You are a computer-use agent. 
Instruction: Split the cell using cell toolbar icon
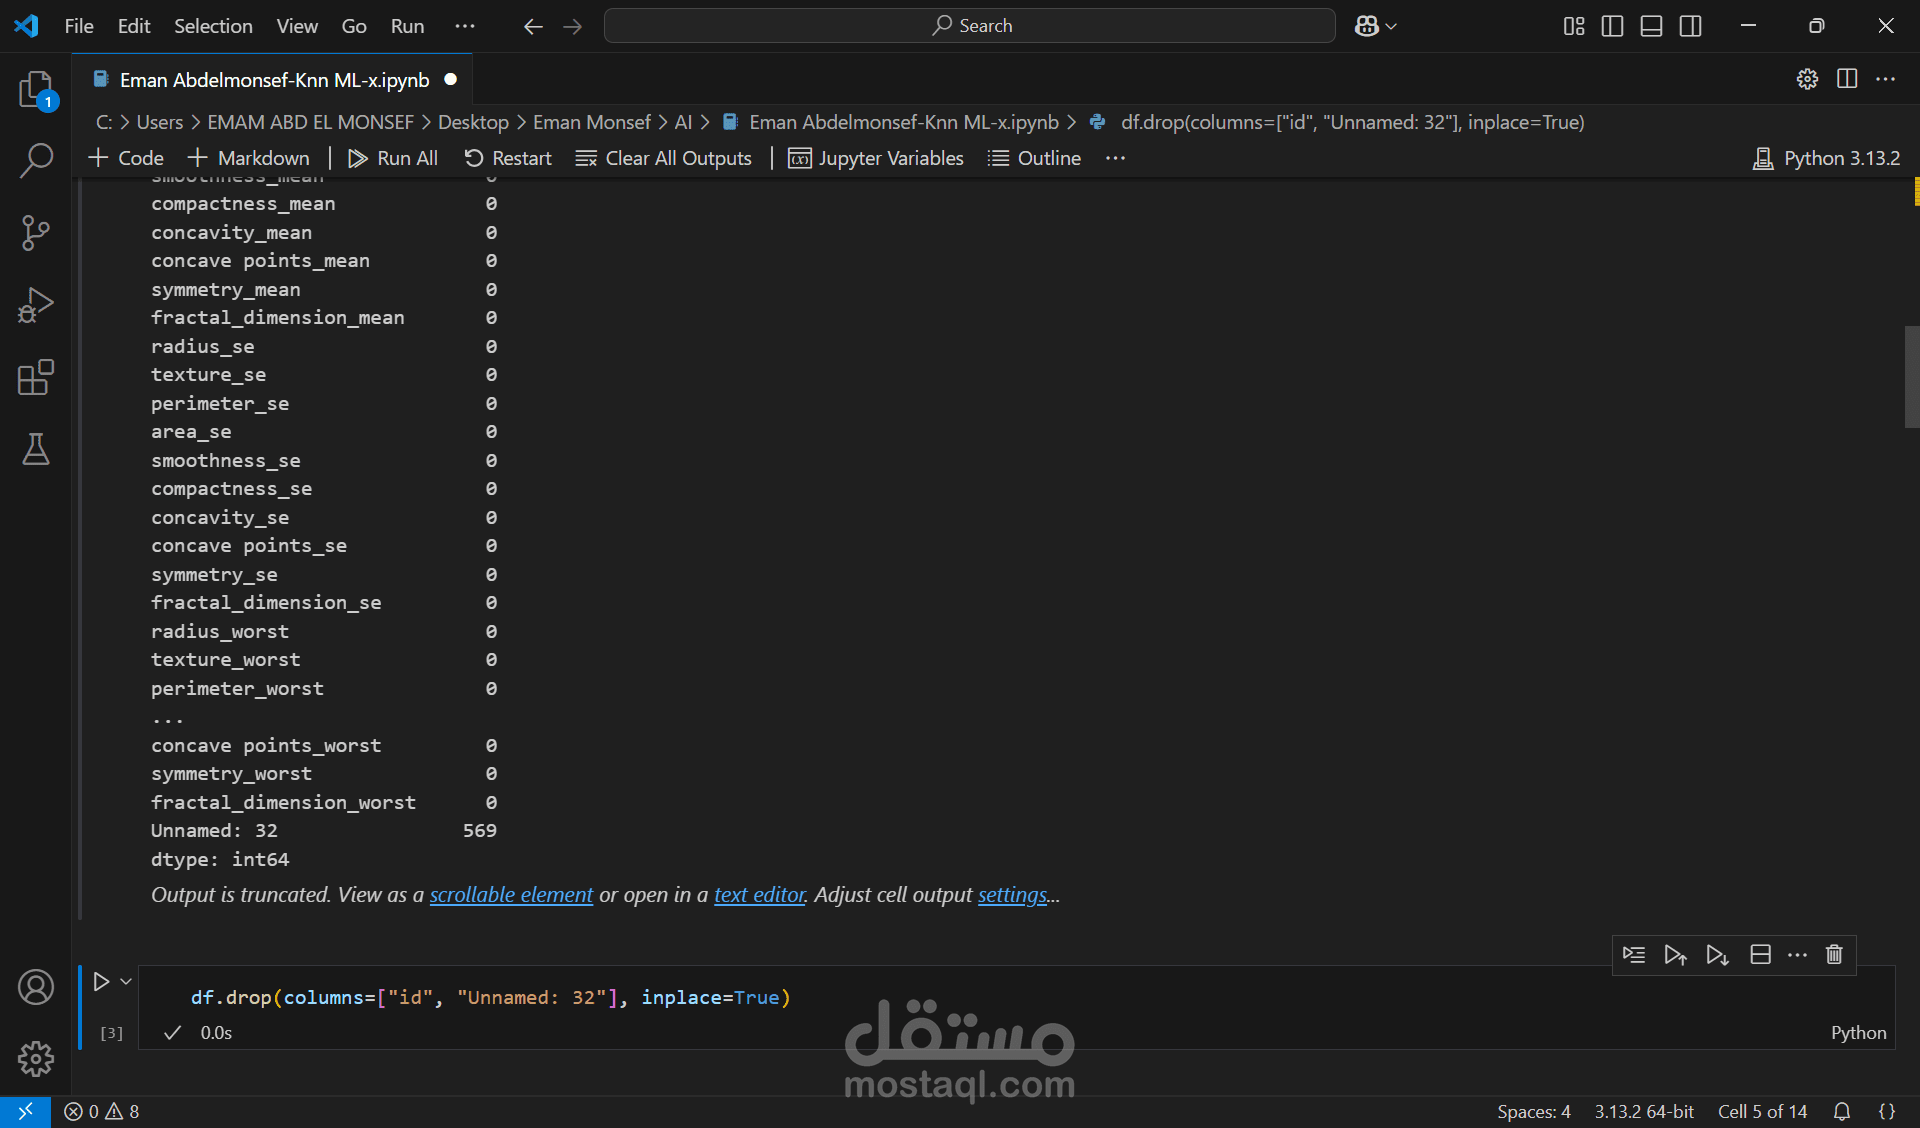point(1761,955)
